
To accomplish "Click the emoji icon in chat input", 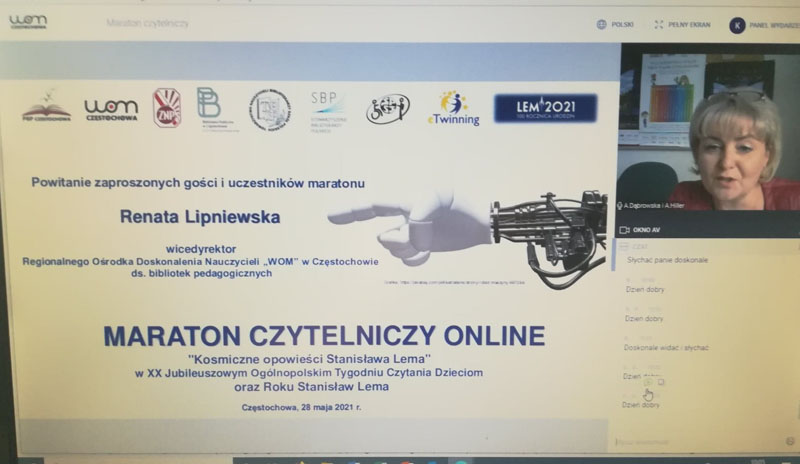I will (790, 440).
